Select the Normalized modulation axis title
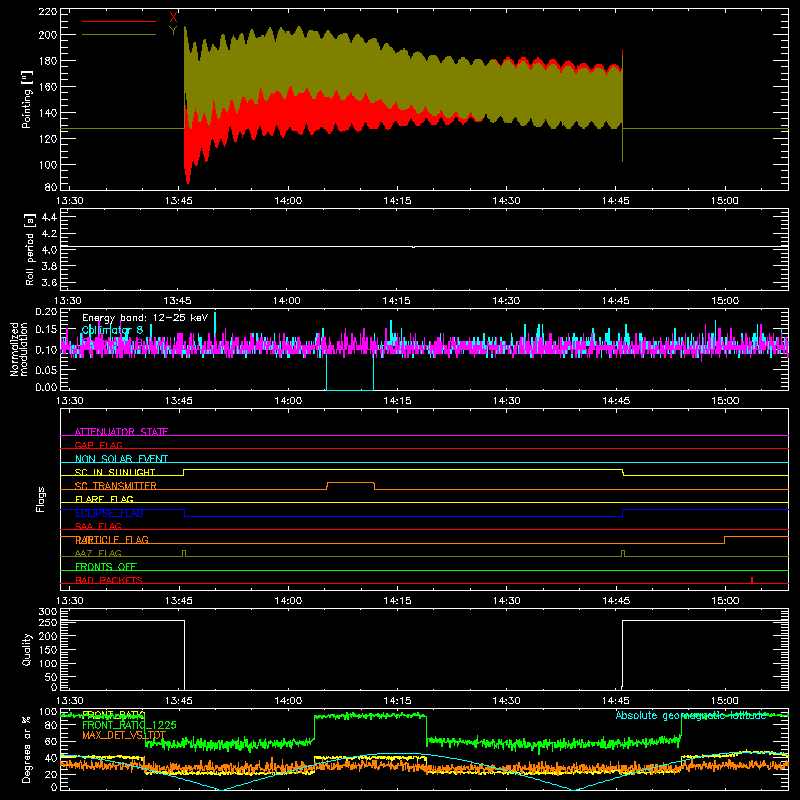 (19, 349)
